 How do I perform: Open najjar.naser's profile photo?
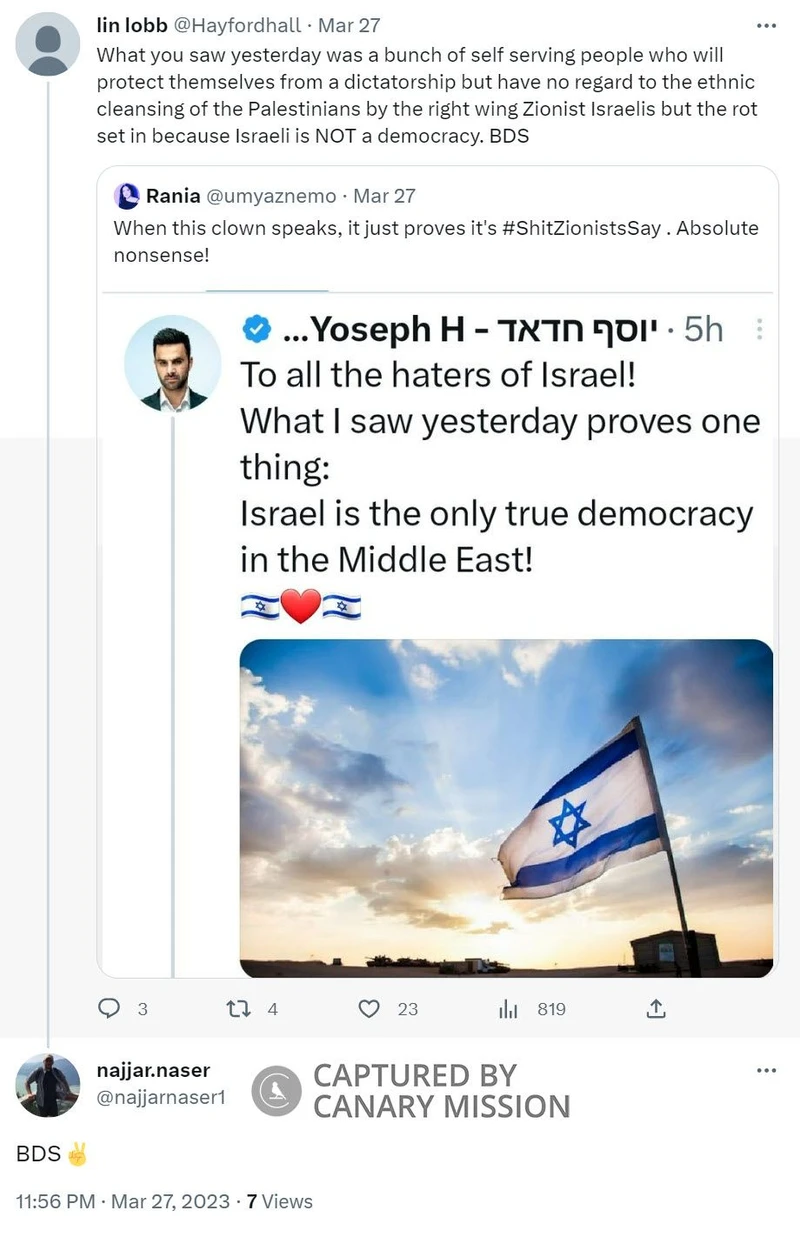tap(47, 1087)
